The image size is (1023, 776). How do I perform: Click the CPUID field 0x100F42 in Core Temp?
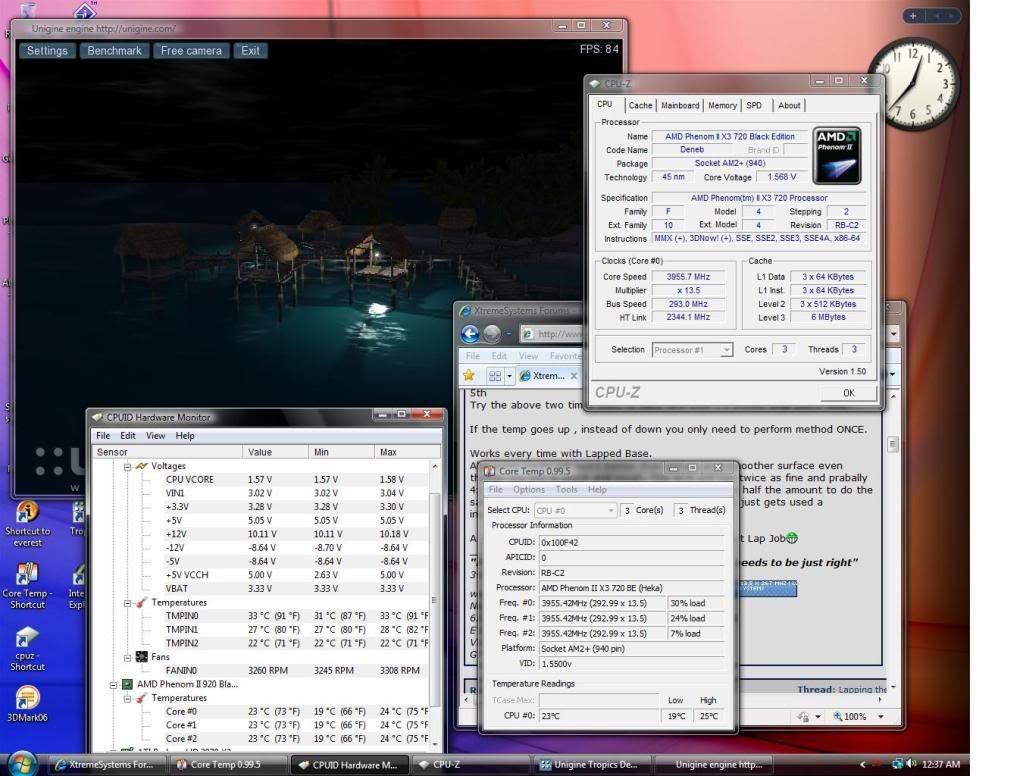pyautogui.click(x=631, y=542)
